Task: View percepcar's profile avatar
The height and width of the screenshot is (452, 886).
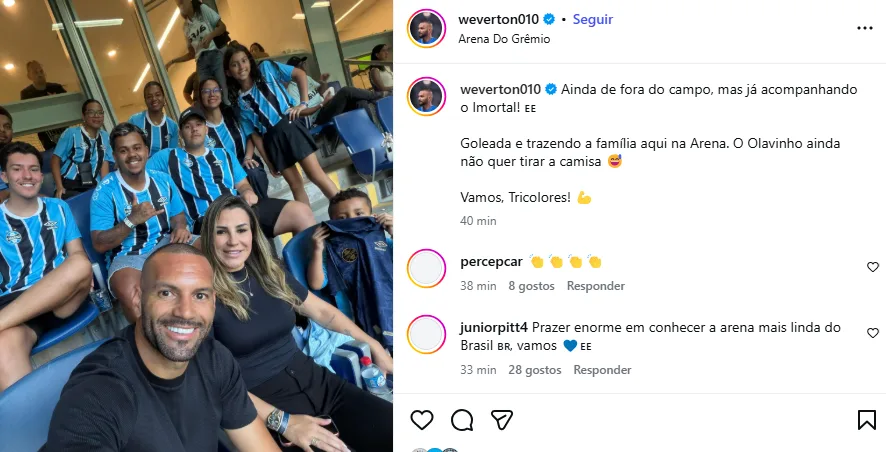Action: pyautogui.click(x=427, y=268)
